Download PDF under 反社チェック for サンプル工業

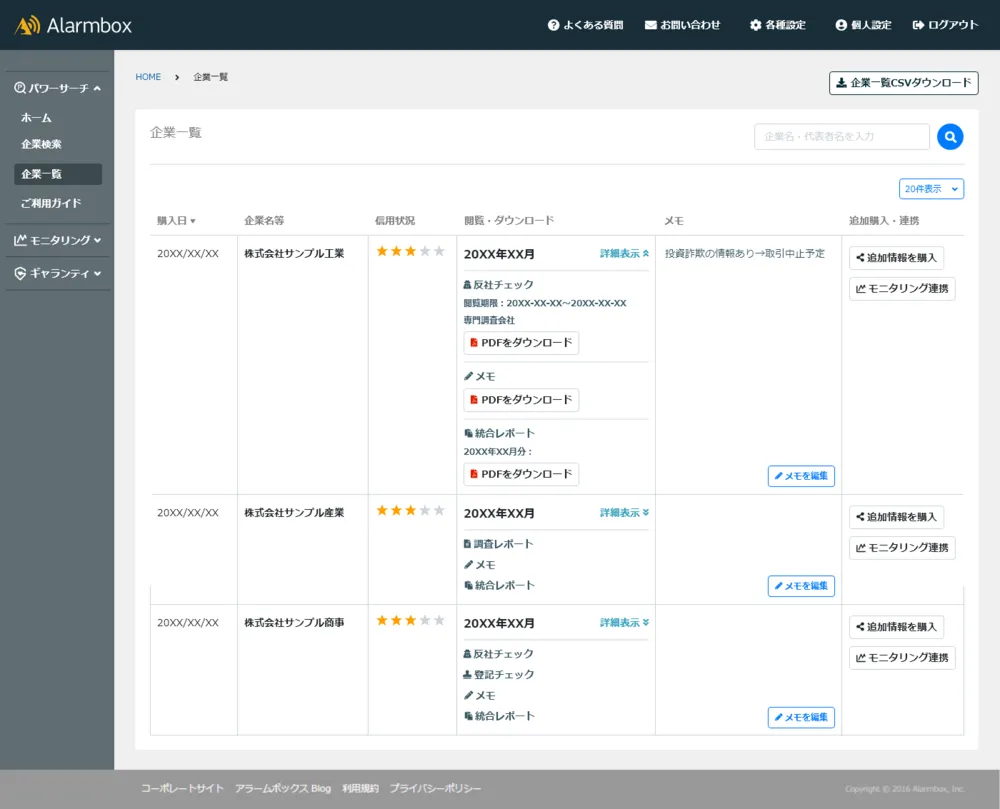[521, 343]
